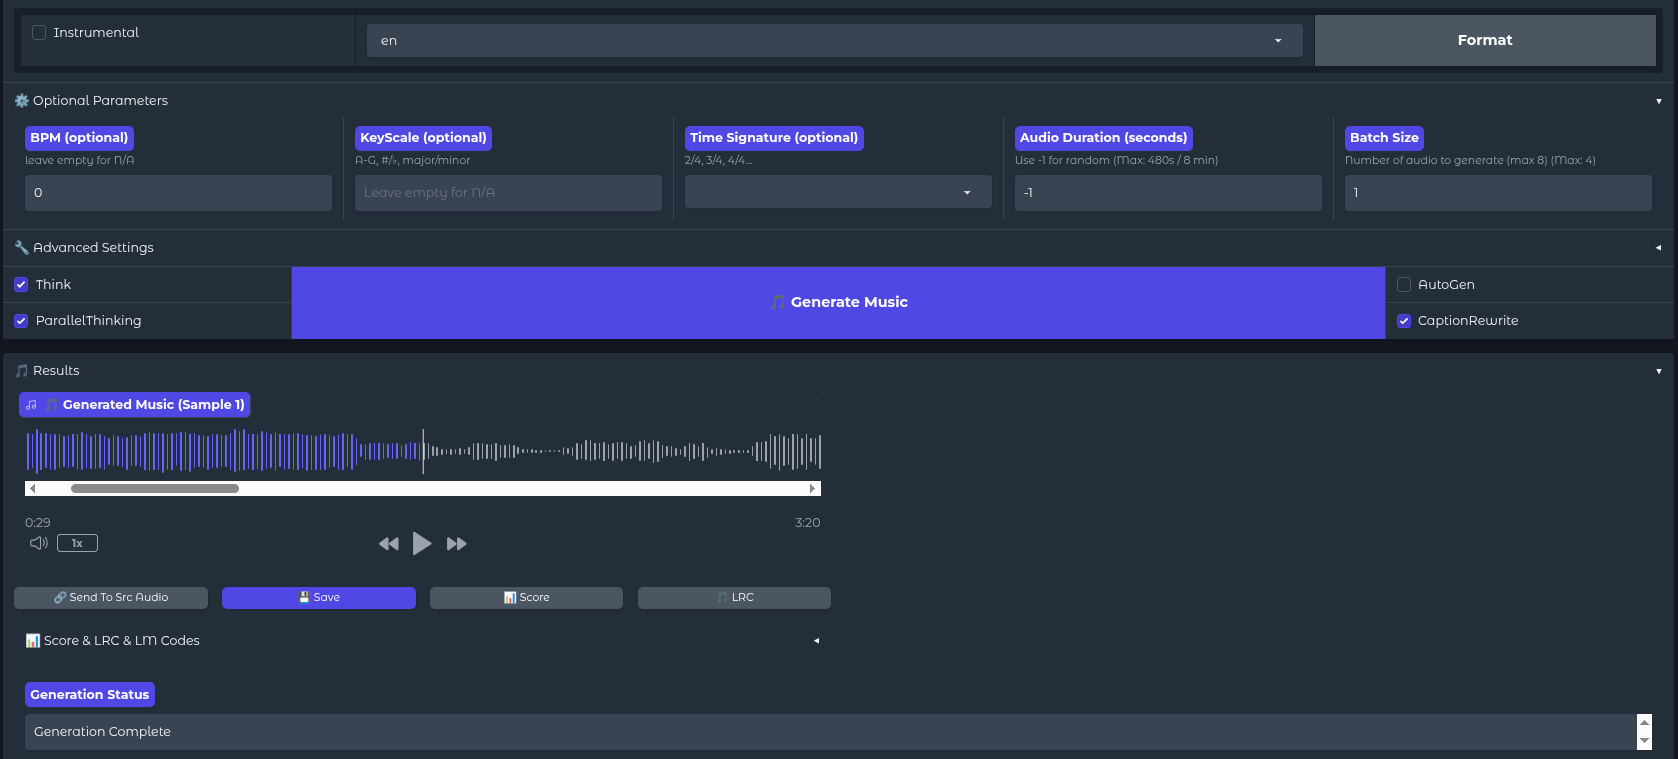
Task: Disable the CaptionRewrite checkbox
Action: (1404, 321)
